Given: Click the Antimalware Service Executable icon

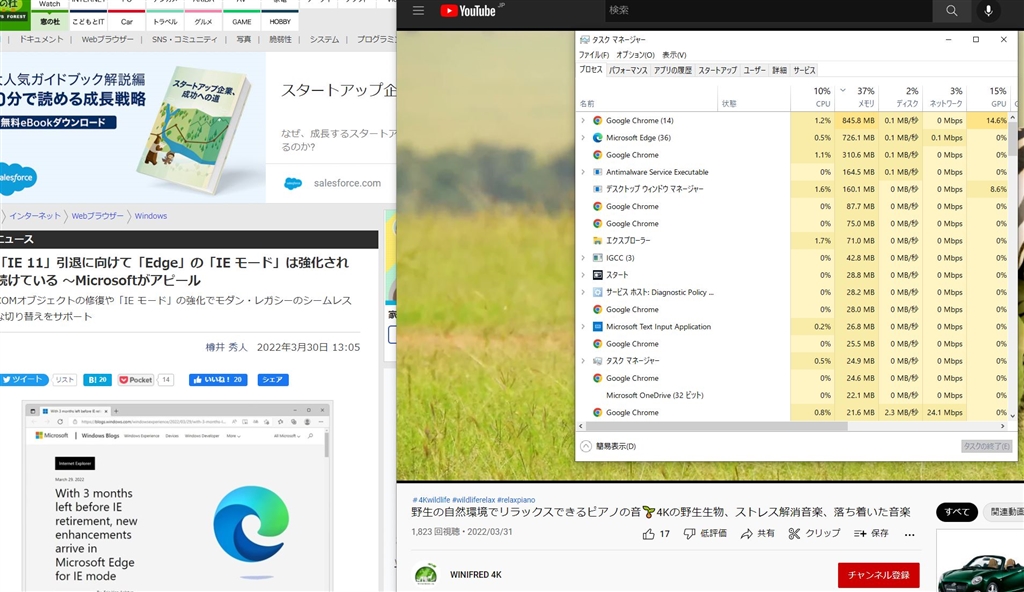Looking at the screenshot, I should coord(597,172).
